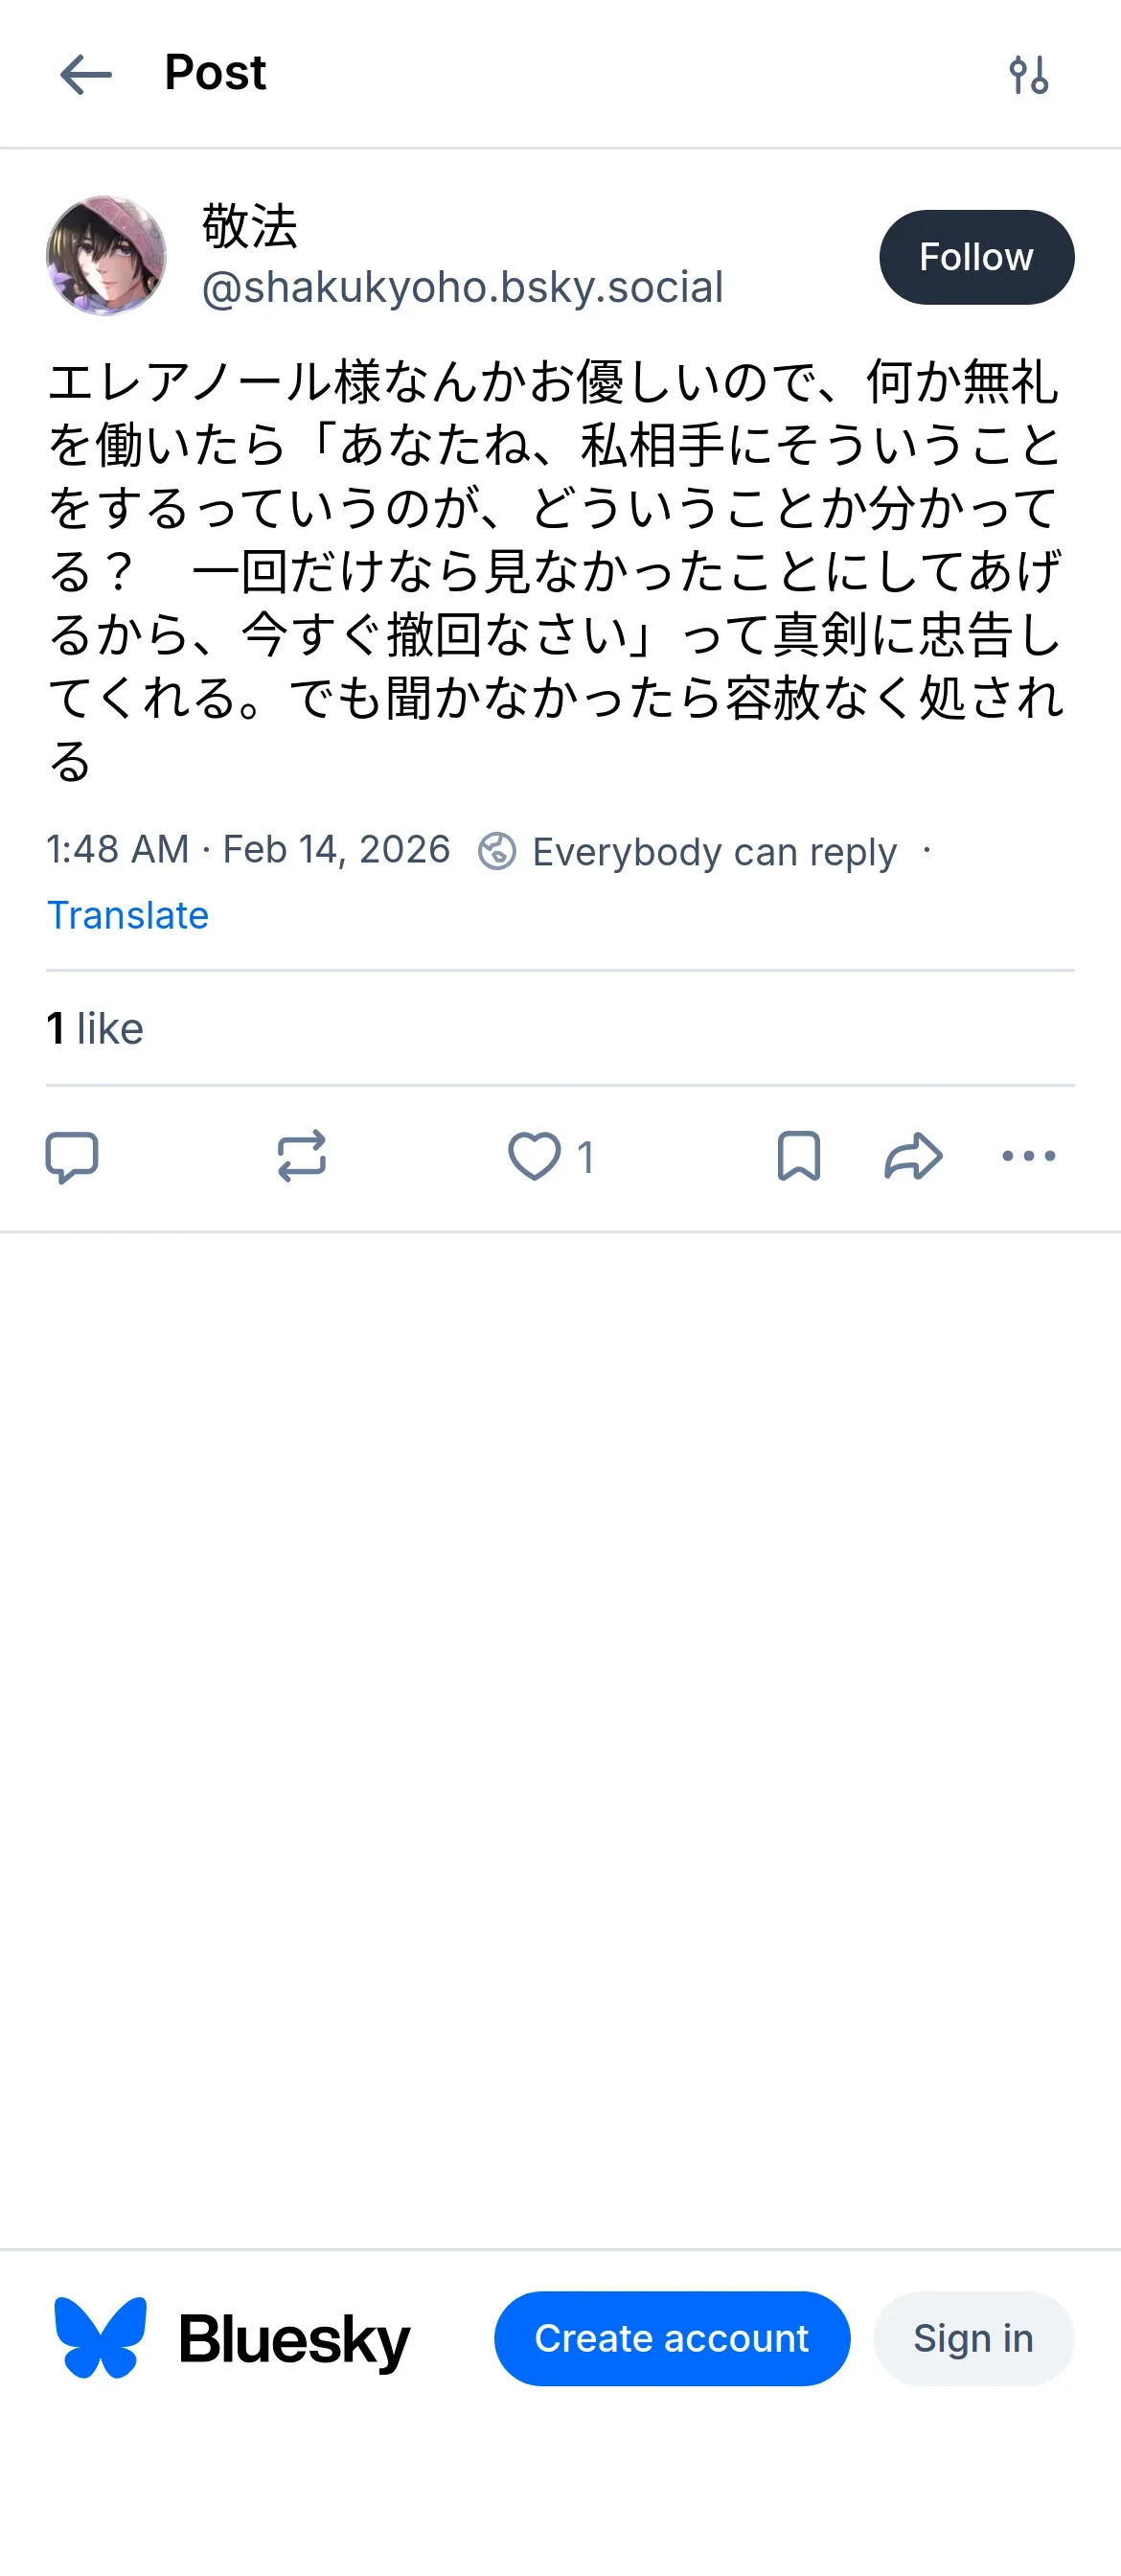Click the share arrow icon

913,1157
